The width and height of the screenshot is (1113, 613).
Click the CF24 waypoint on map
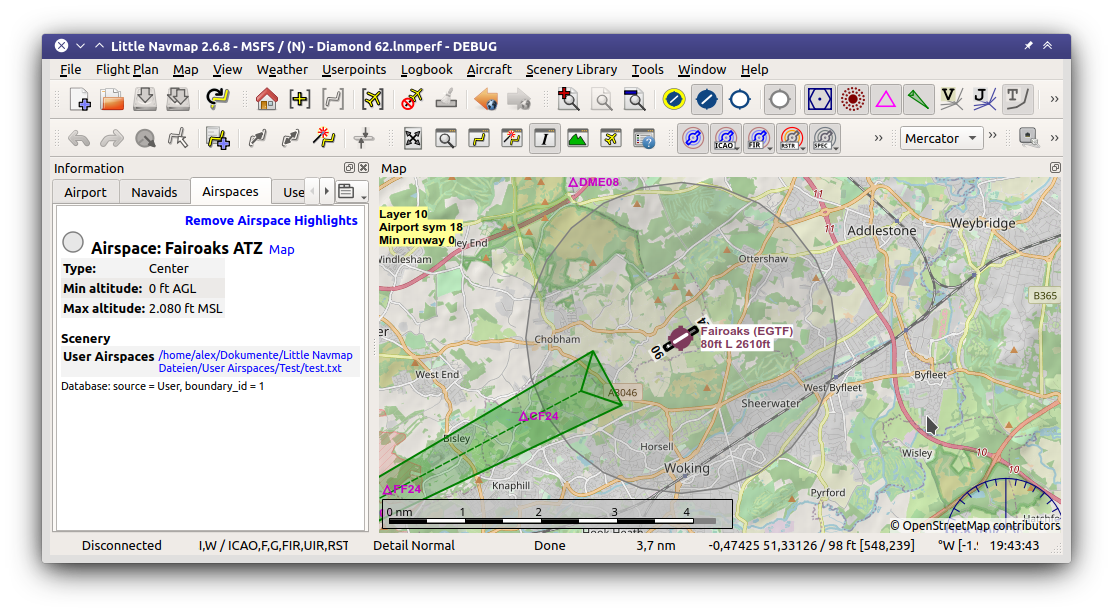pyautogui.click(x=524, y=416)
